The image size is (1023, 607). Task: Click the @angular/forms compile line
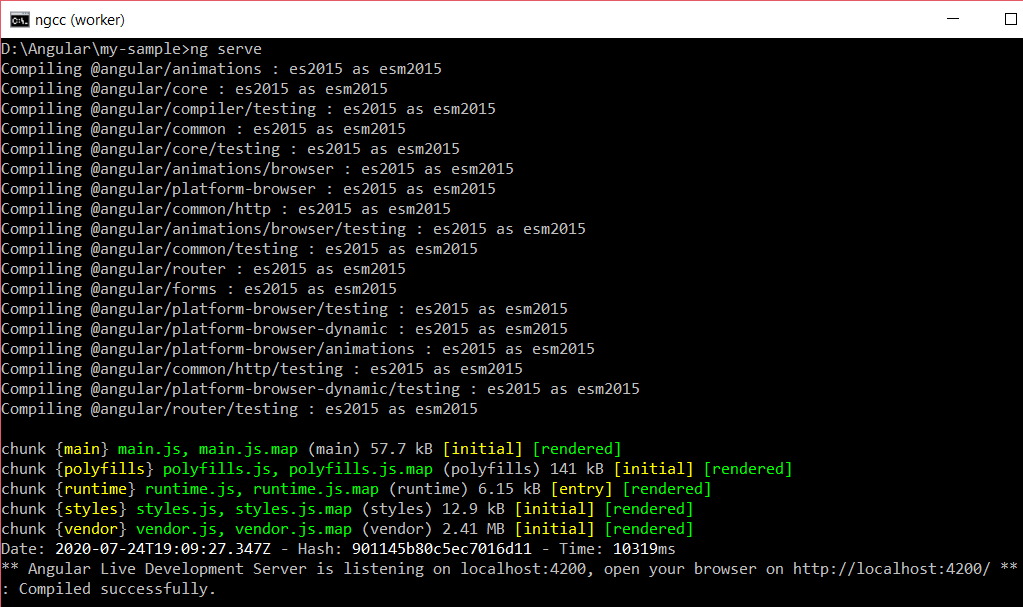199,289
